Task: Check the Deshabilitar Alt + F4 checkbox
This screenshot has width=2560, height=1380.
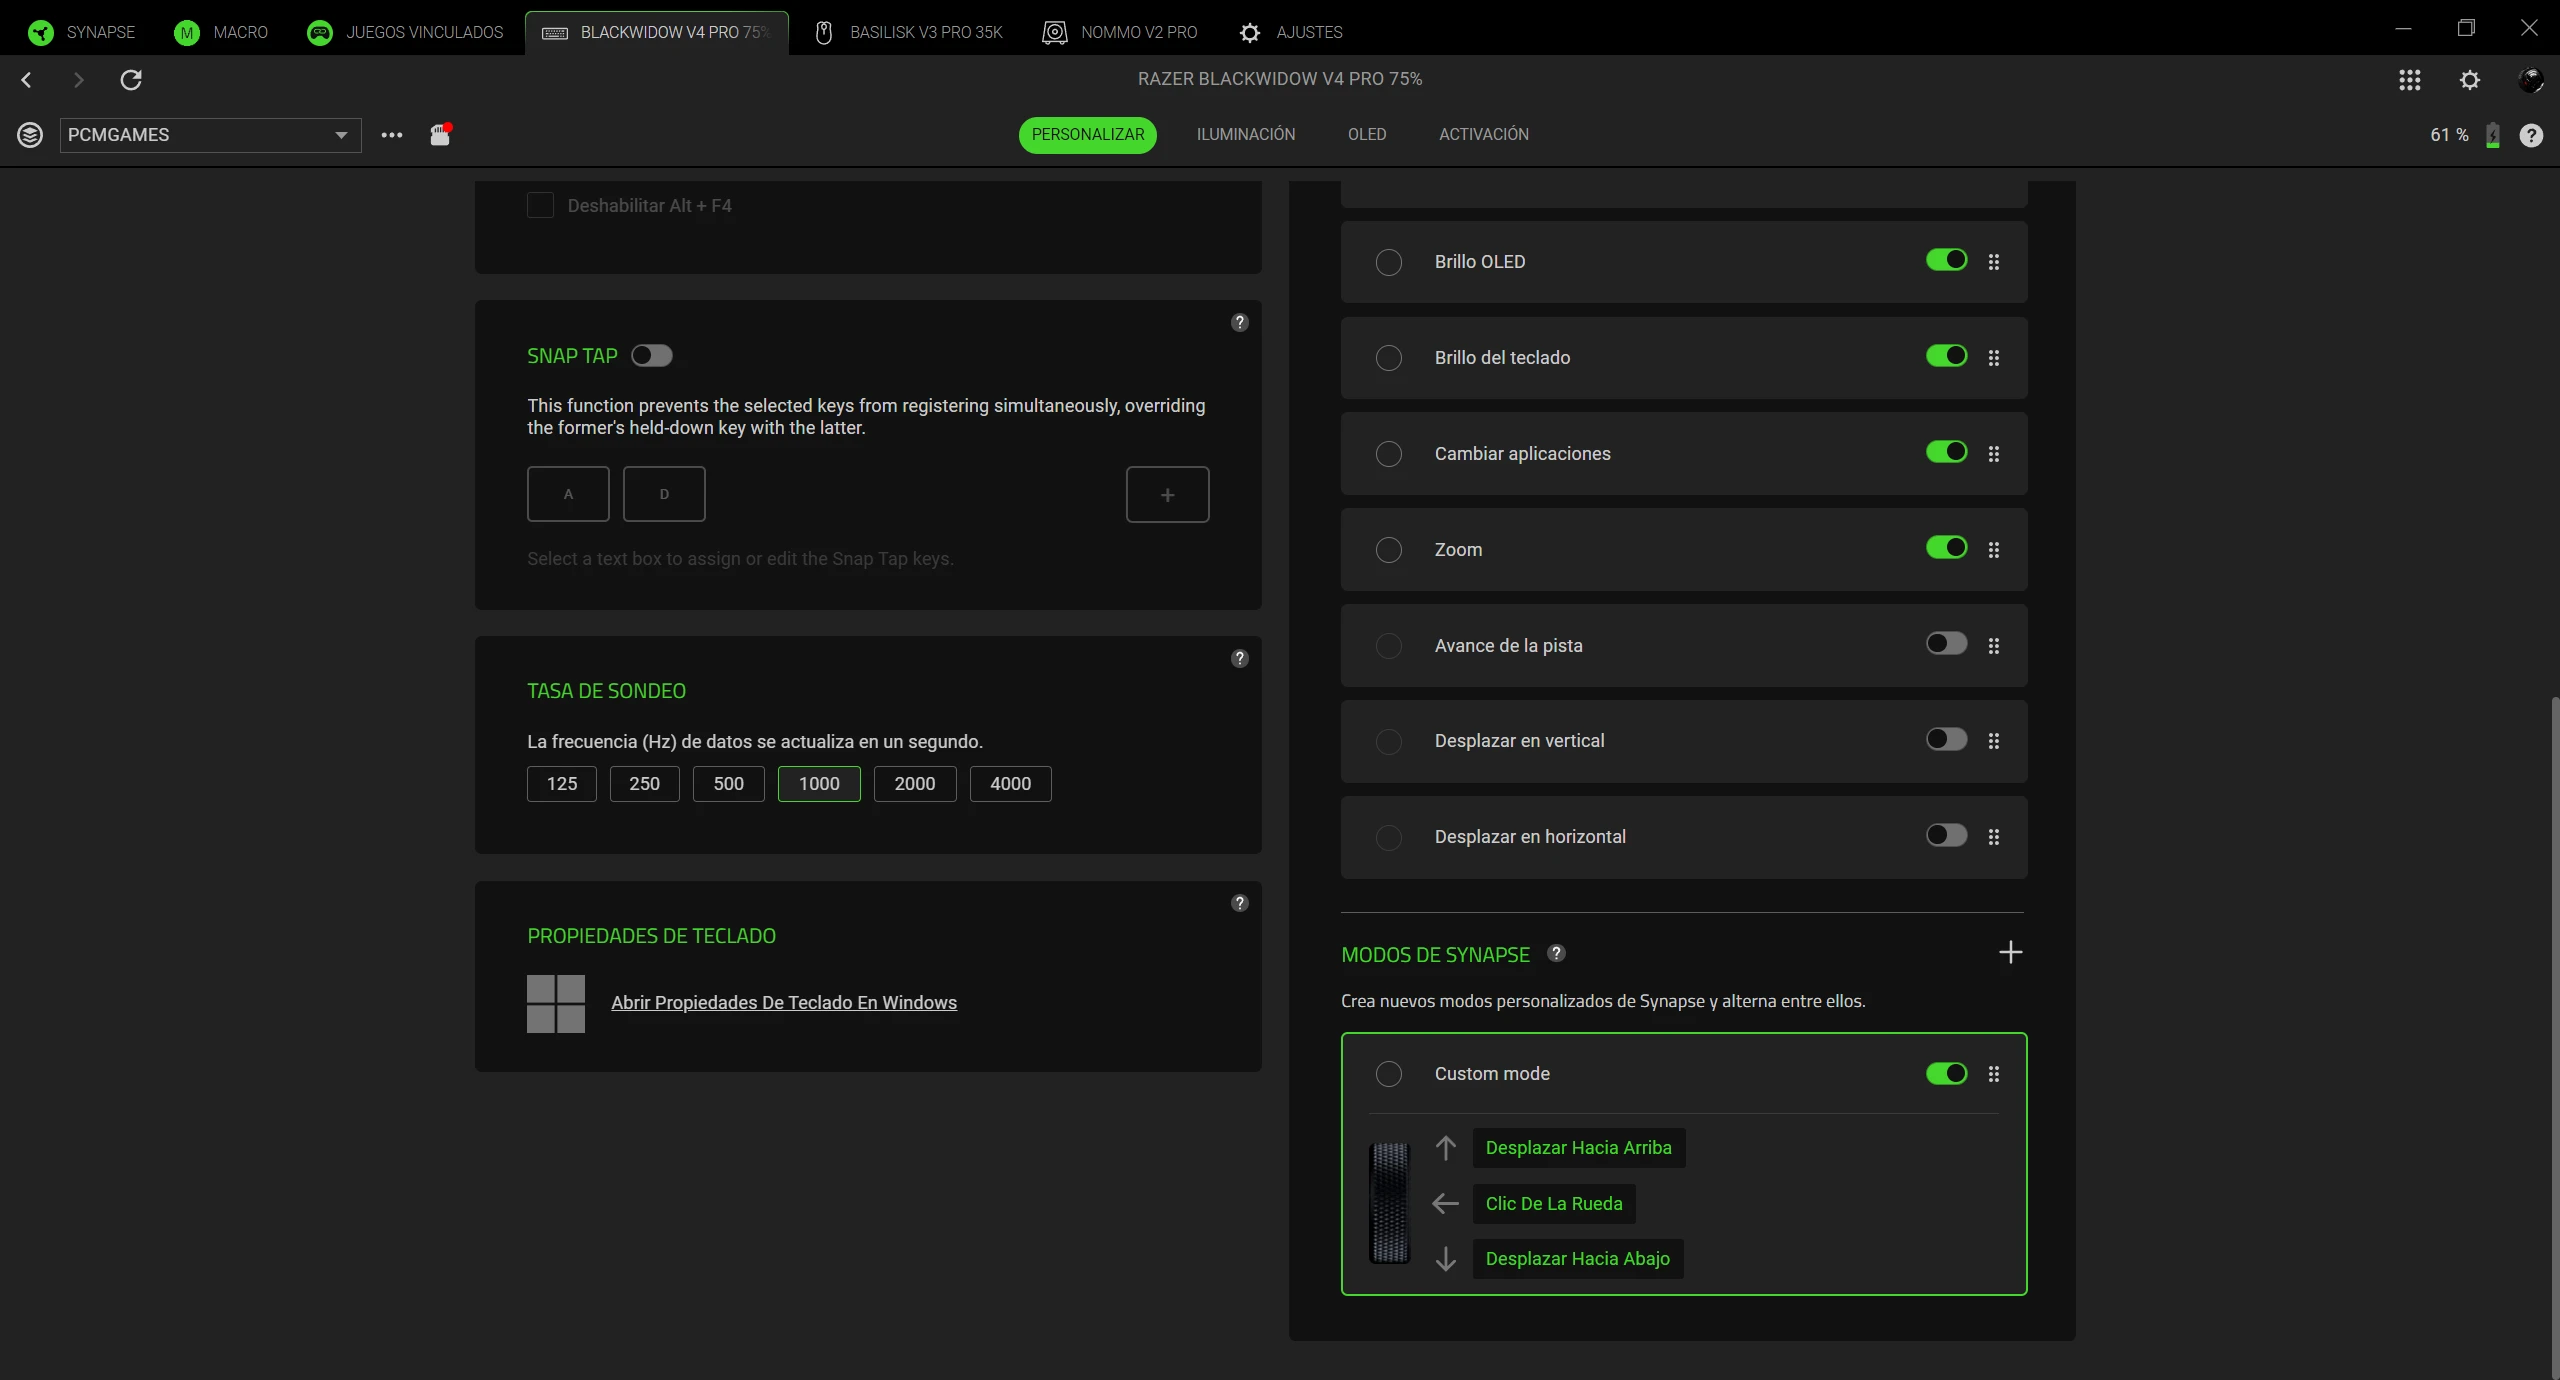Action: tap(540, 205)
